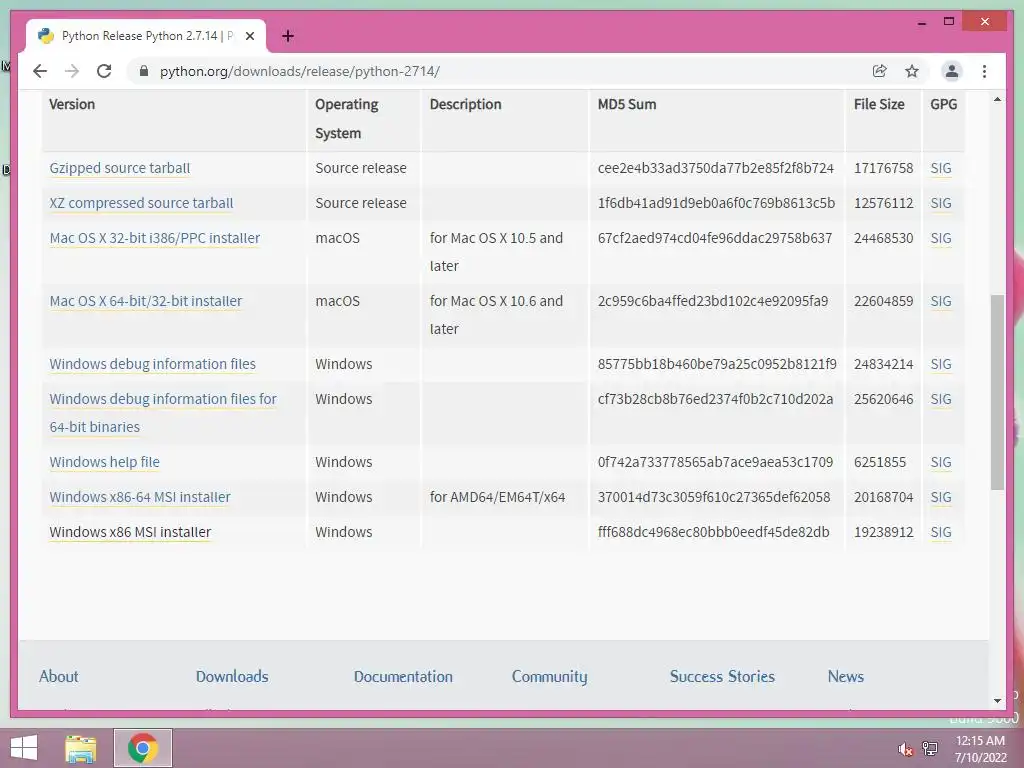Image resolution: width=1024 pixels, height=768 pixels.
Task: Open SIG for Mac 64-bit/32-bit installer
Action: pos(940,301)
